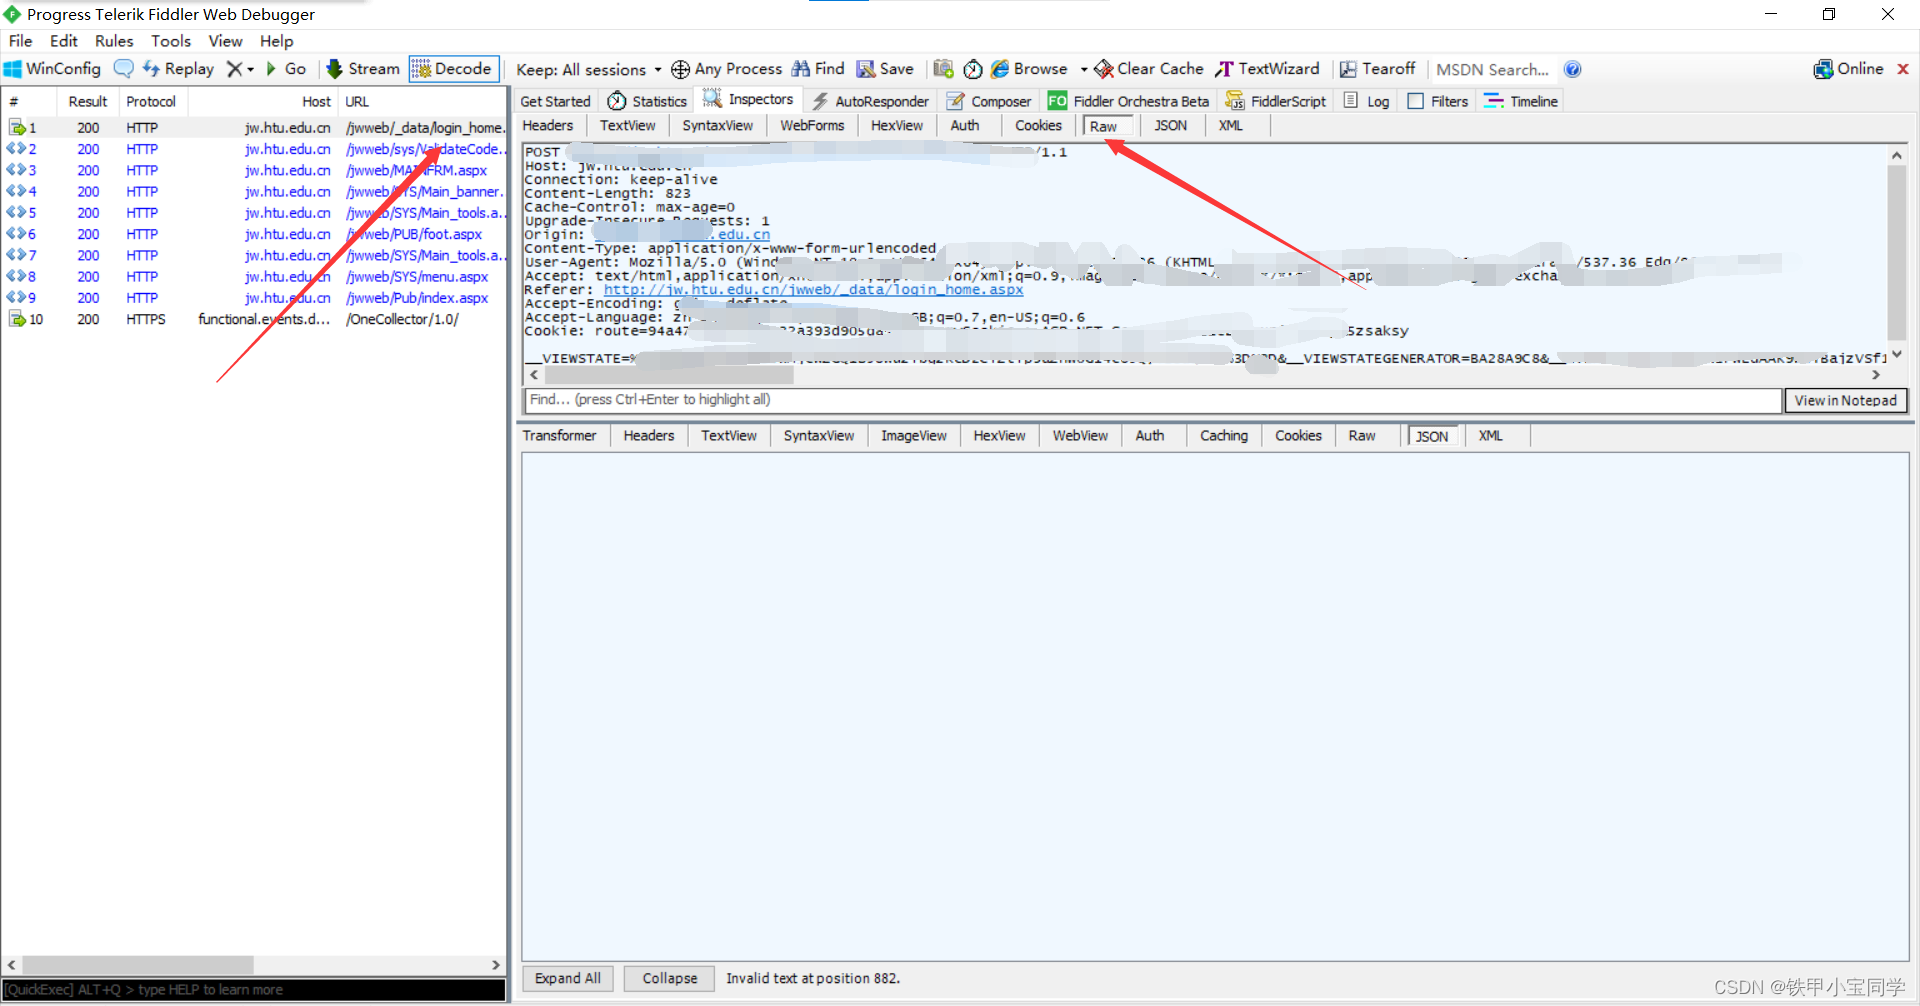
Task: Sort sessions by Result column header
Action: [88, 102]
